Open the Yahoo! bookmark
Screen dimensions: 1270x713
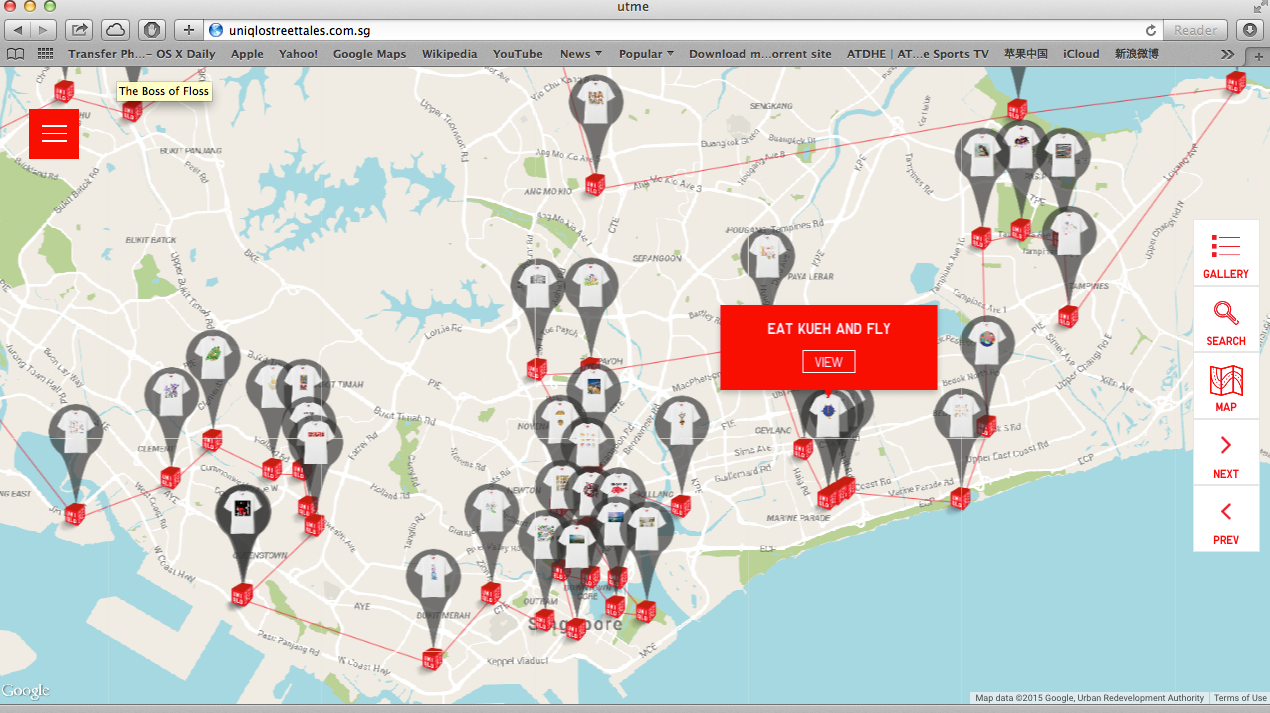point(298,54)
